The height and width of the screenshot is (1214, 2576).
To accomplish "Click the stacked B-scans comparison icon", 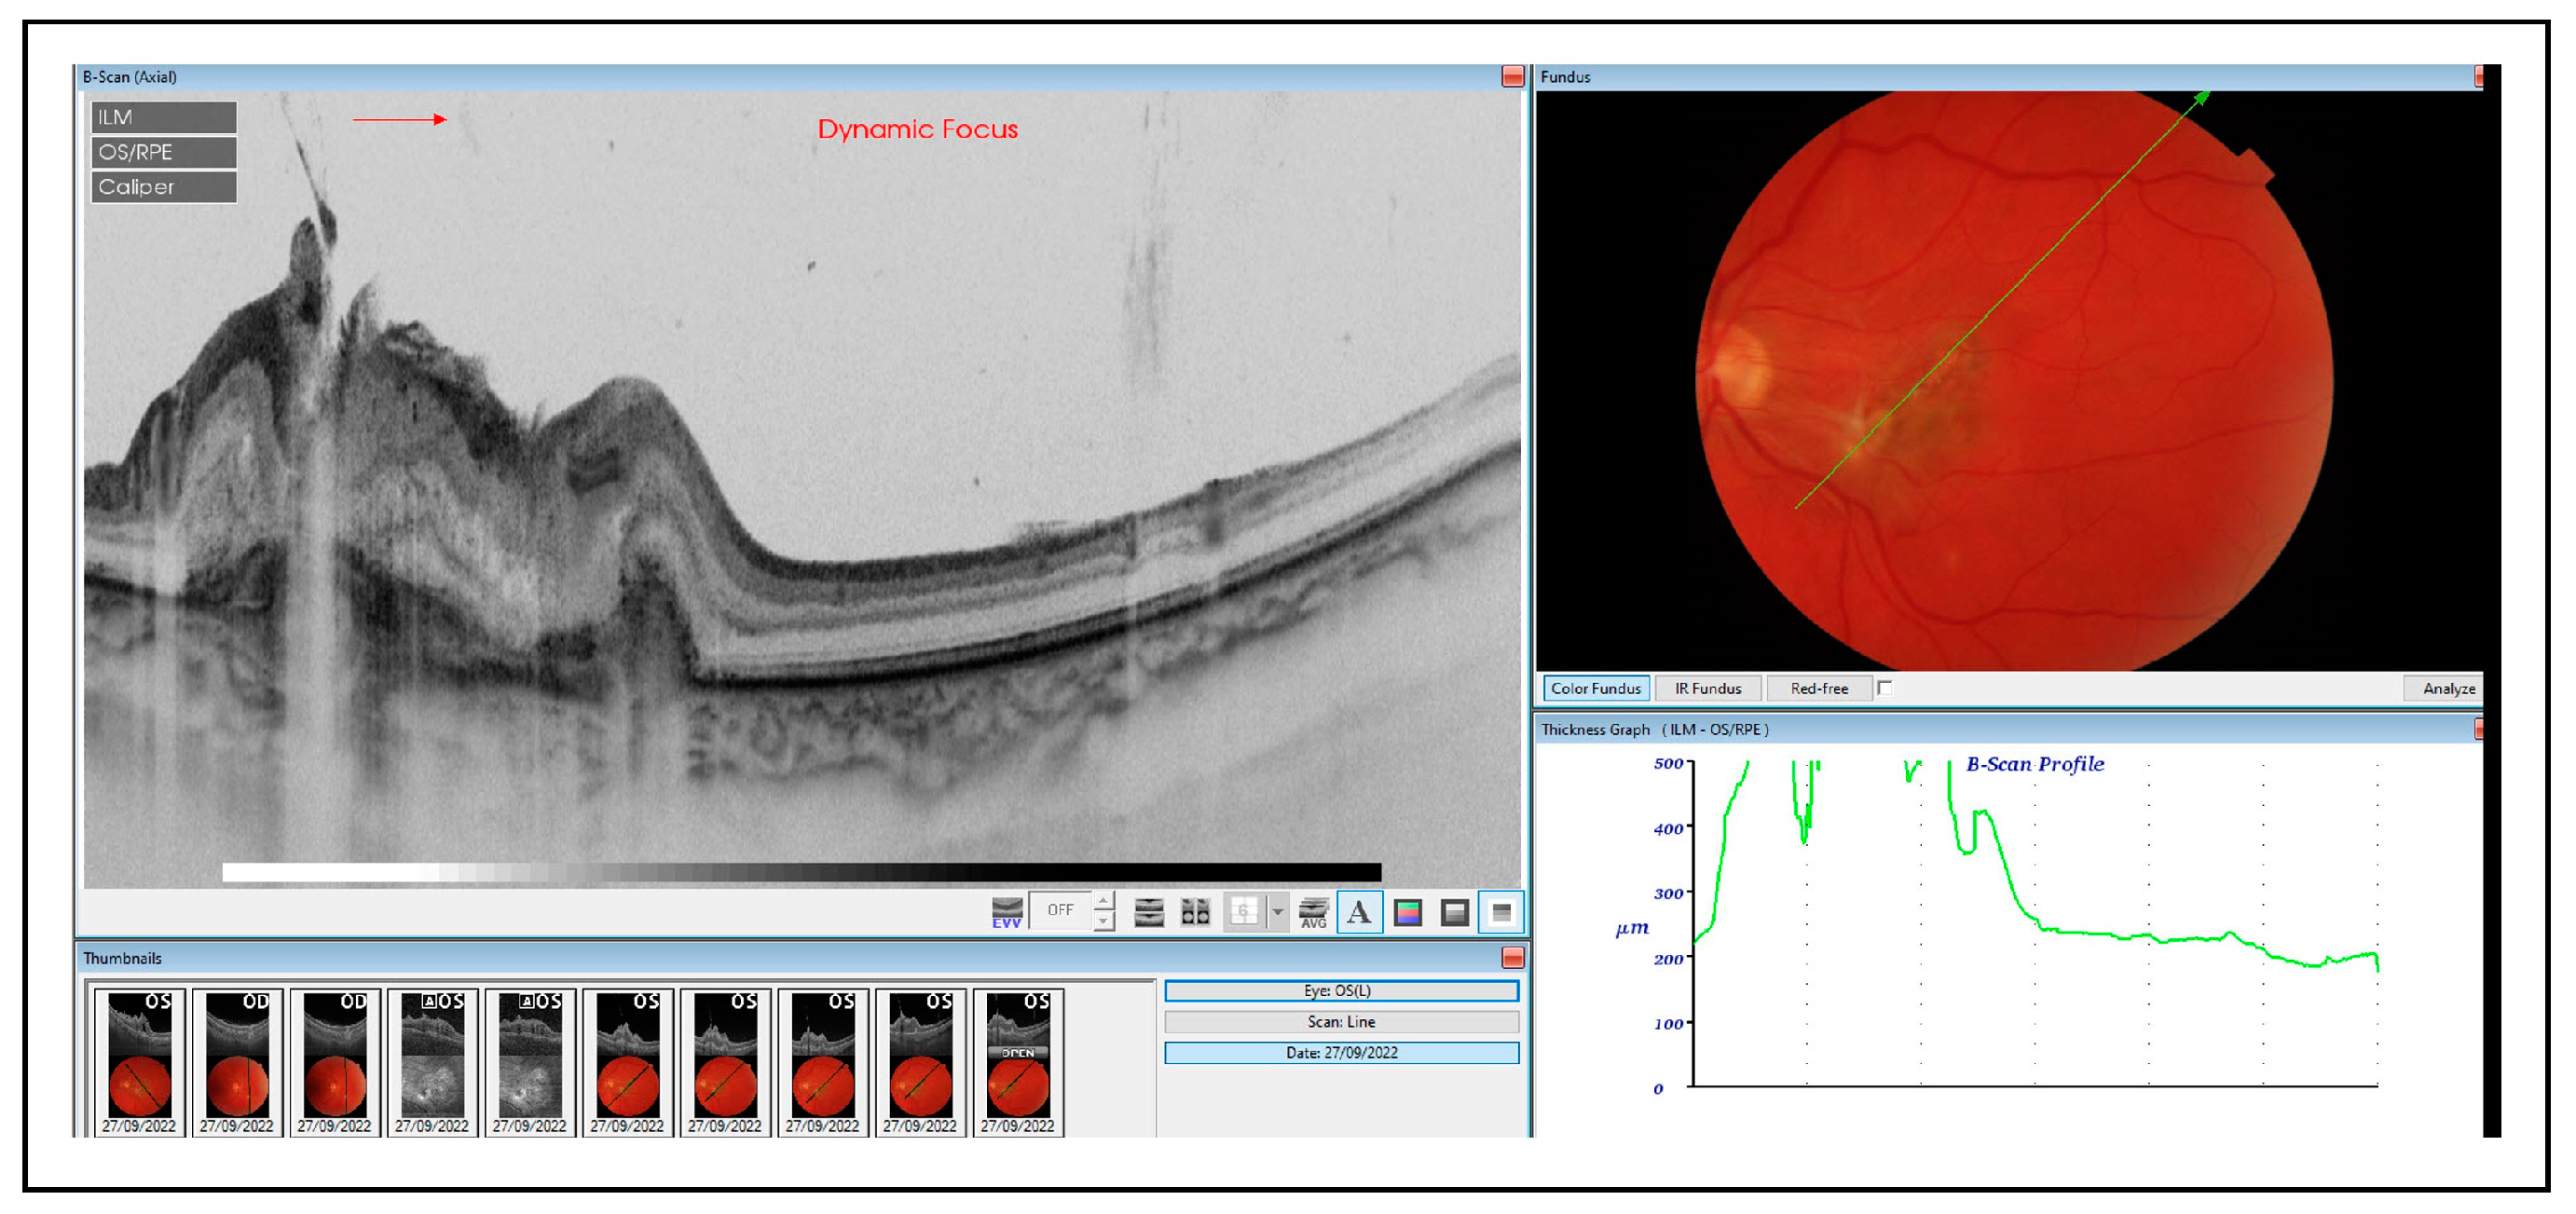I will (1149, 912).
